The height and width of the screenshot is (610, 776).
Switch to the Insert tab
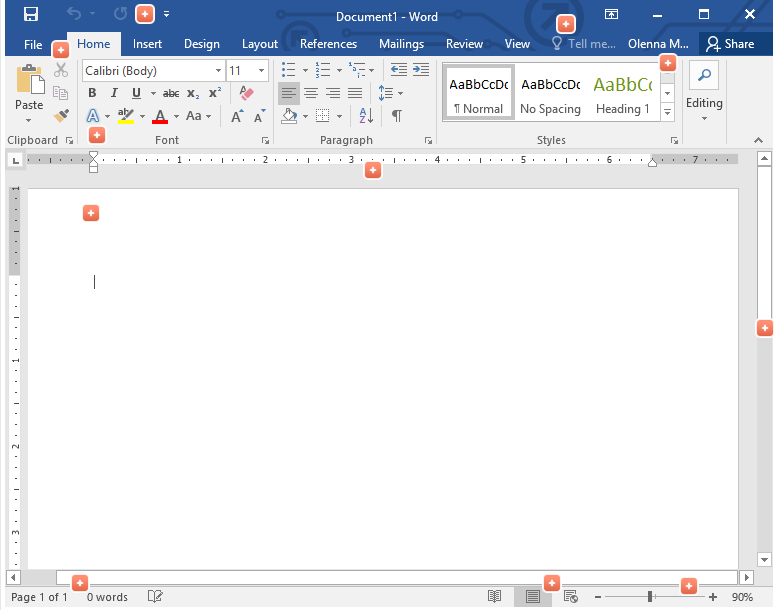click(x=147, y=44)
